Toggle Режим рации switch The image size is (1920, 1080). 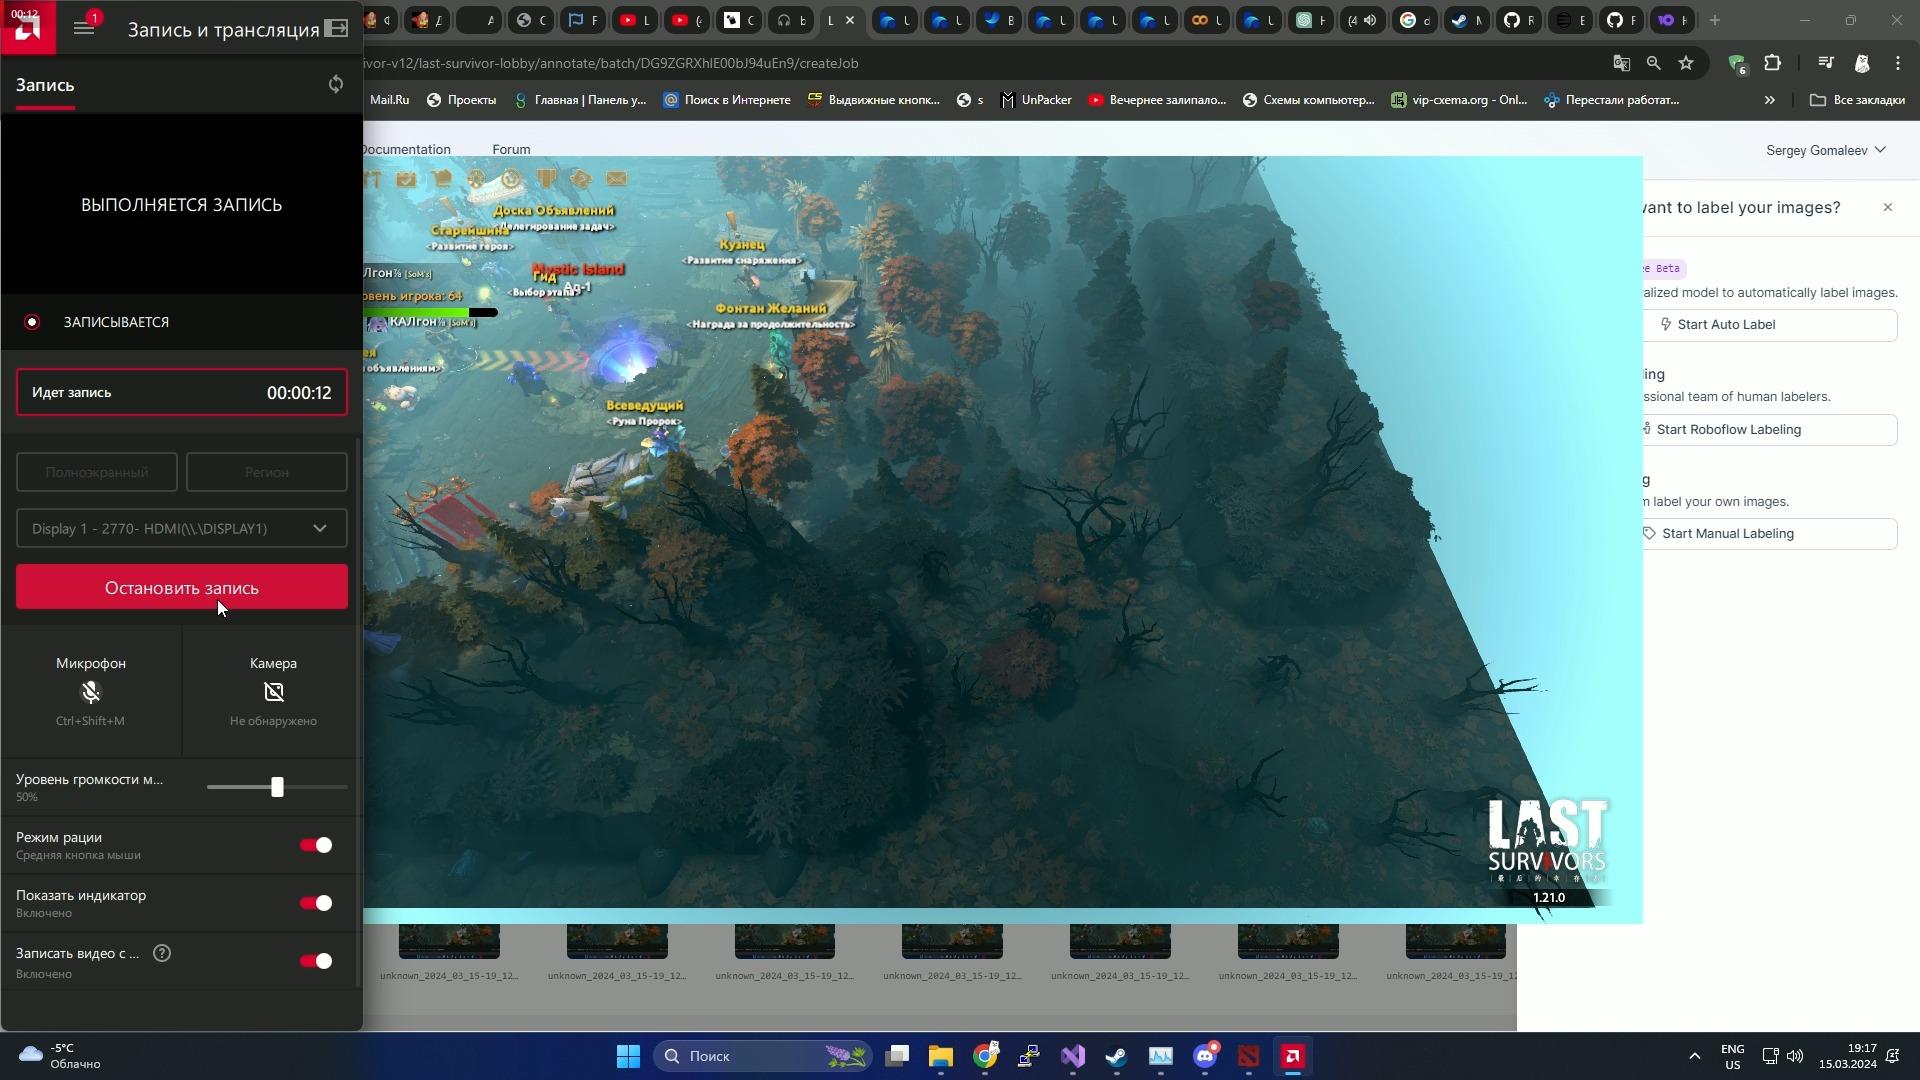pyautogui.click(x=316, y=845)
